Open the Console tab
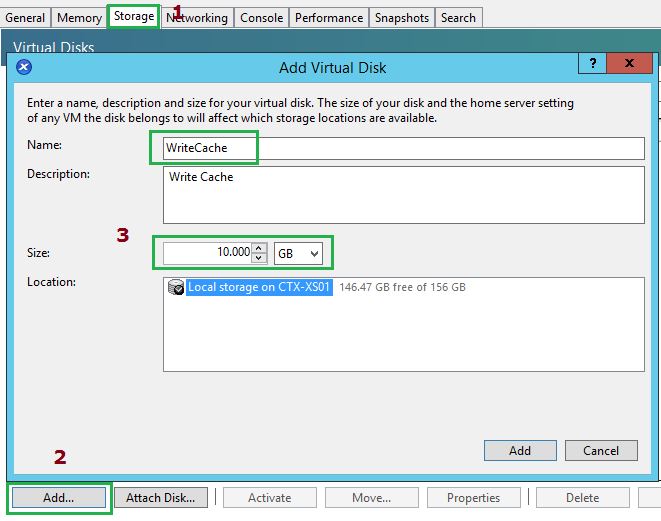 coord(261,18)
